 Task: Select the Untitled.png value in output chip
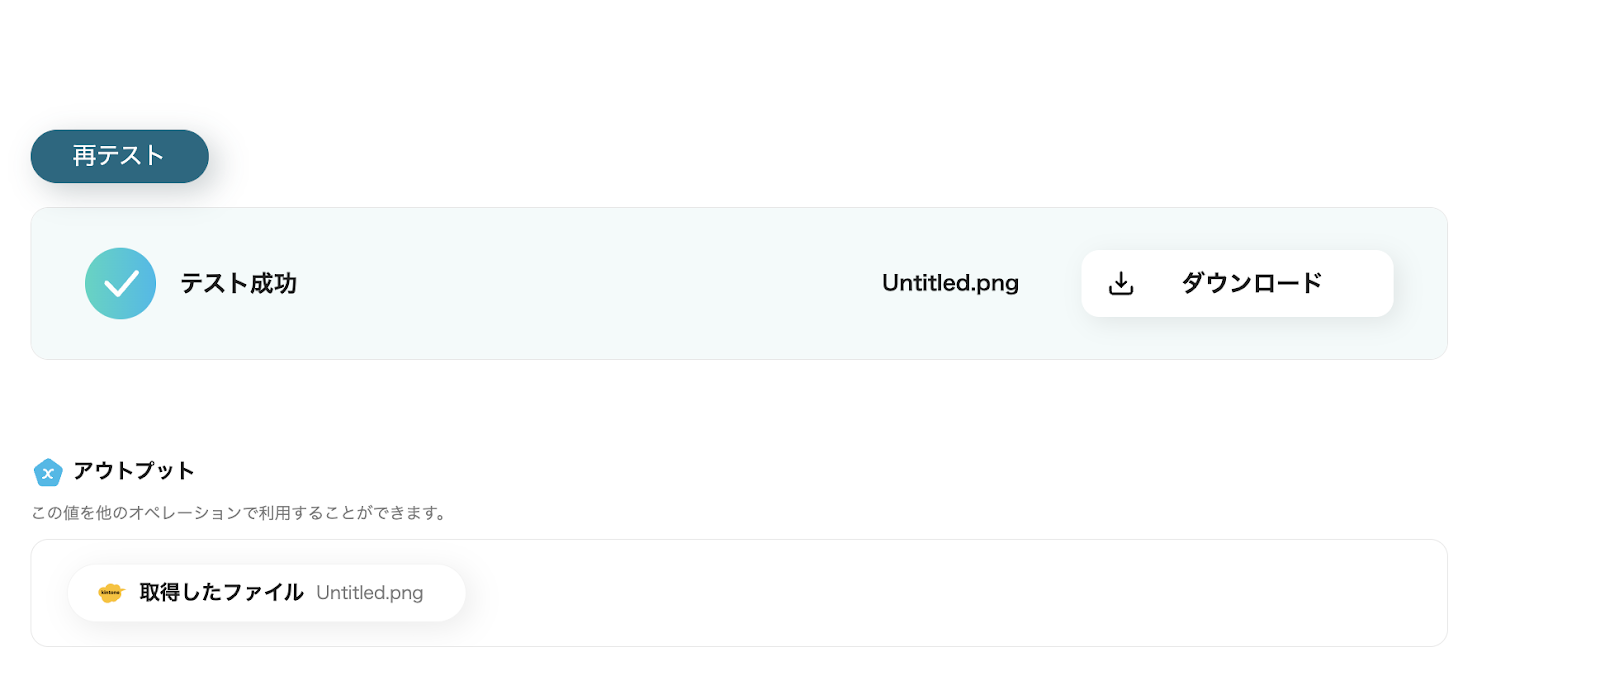click(369, 593)
